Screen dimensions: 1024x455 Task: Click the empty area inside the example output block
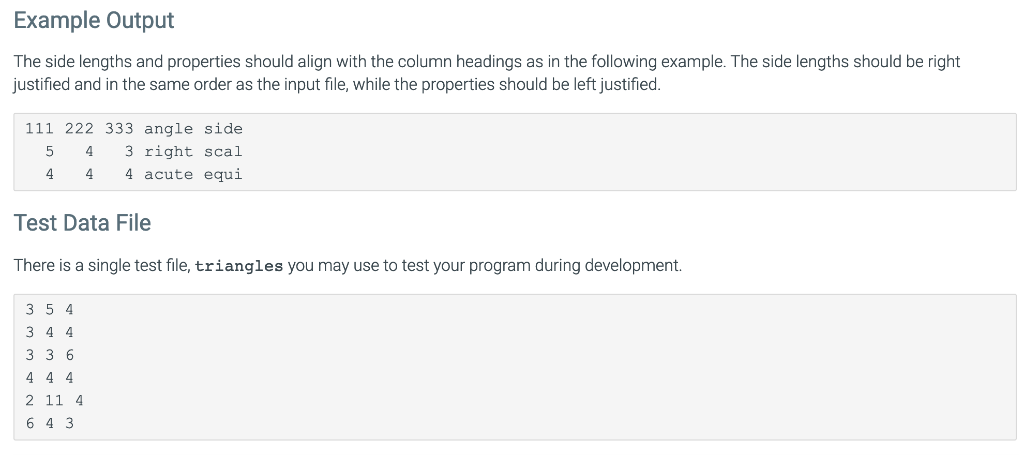coord(627,151)
